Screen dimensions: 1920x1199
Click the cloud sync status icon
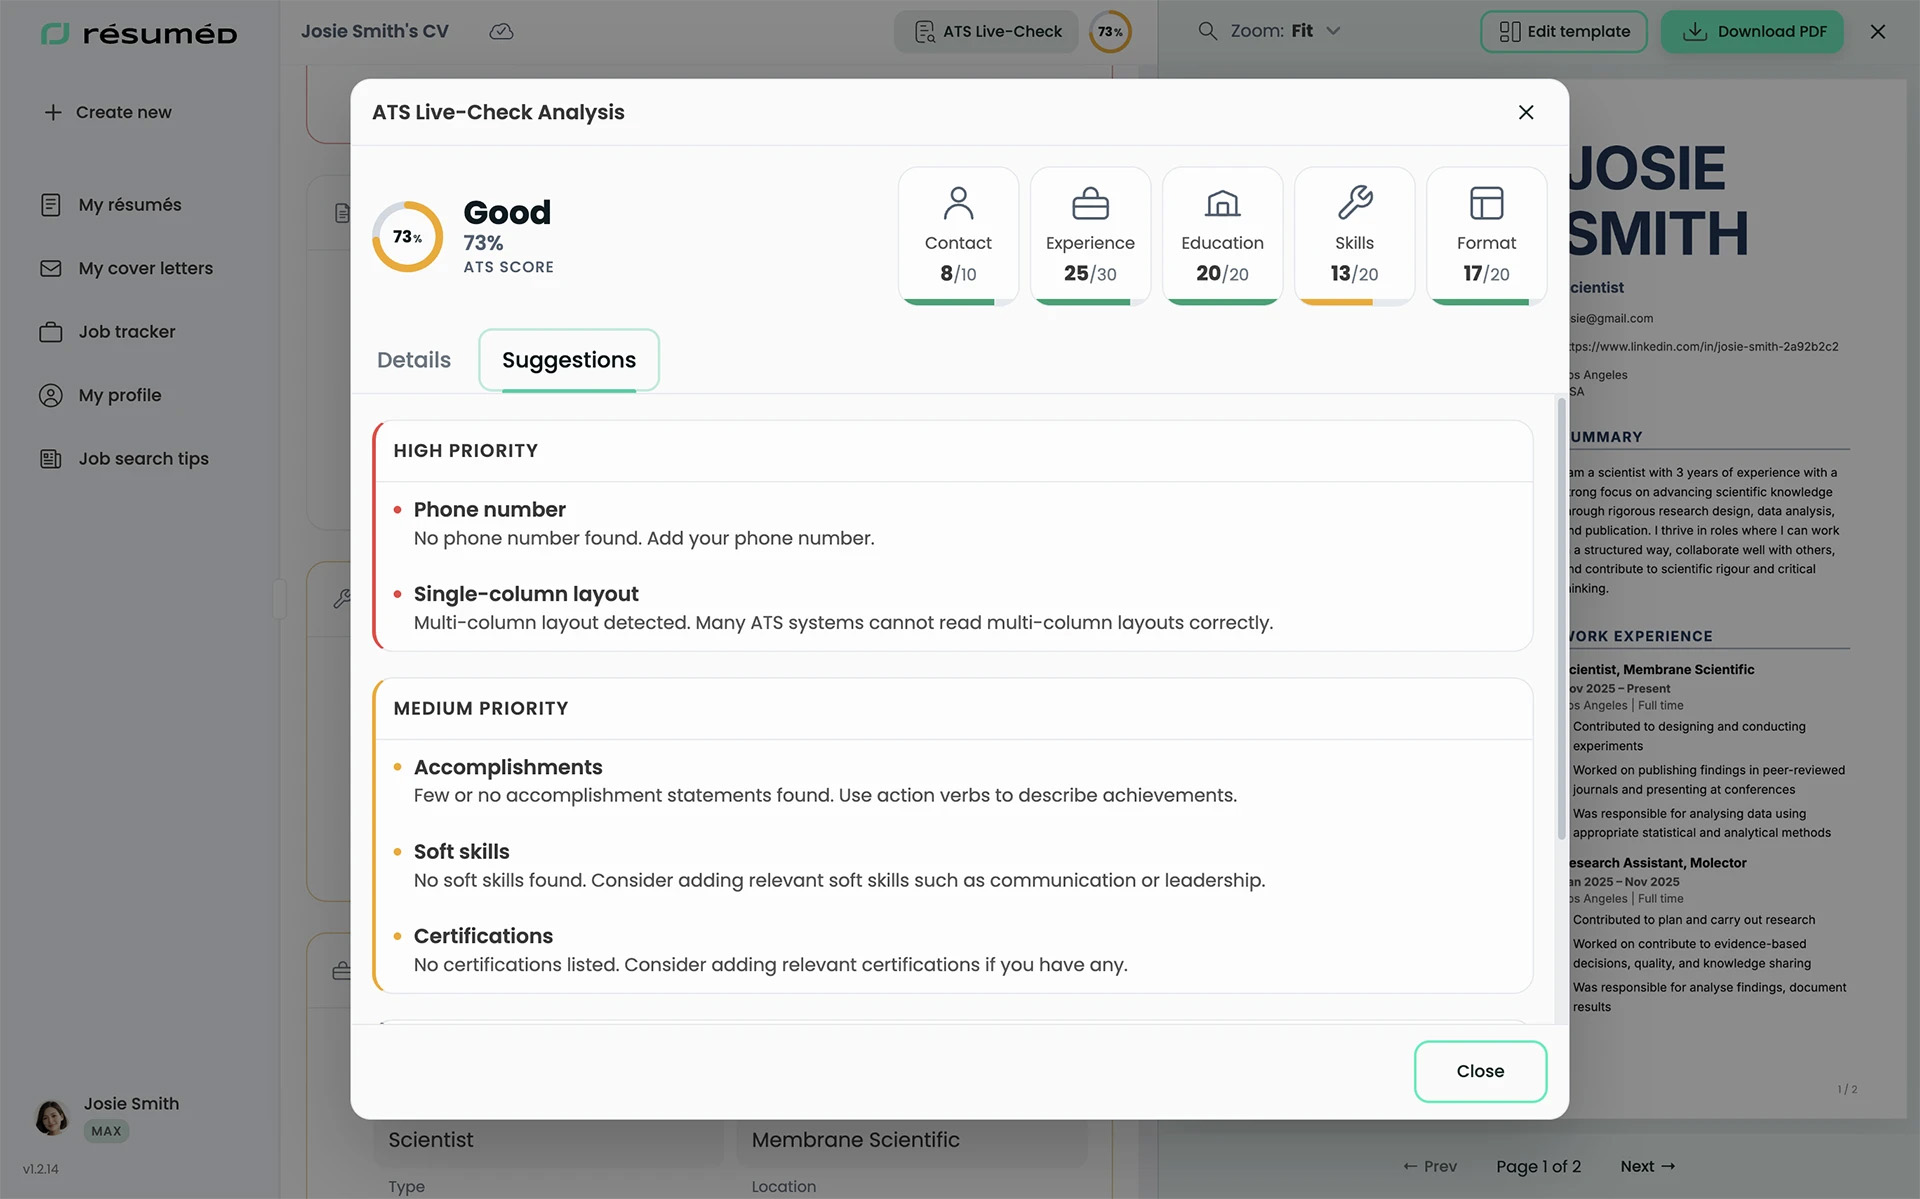click(x=501, y=32)
